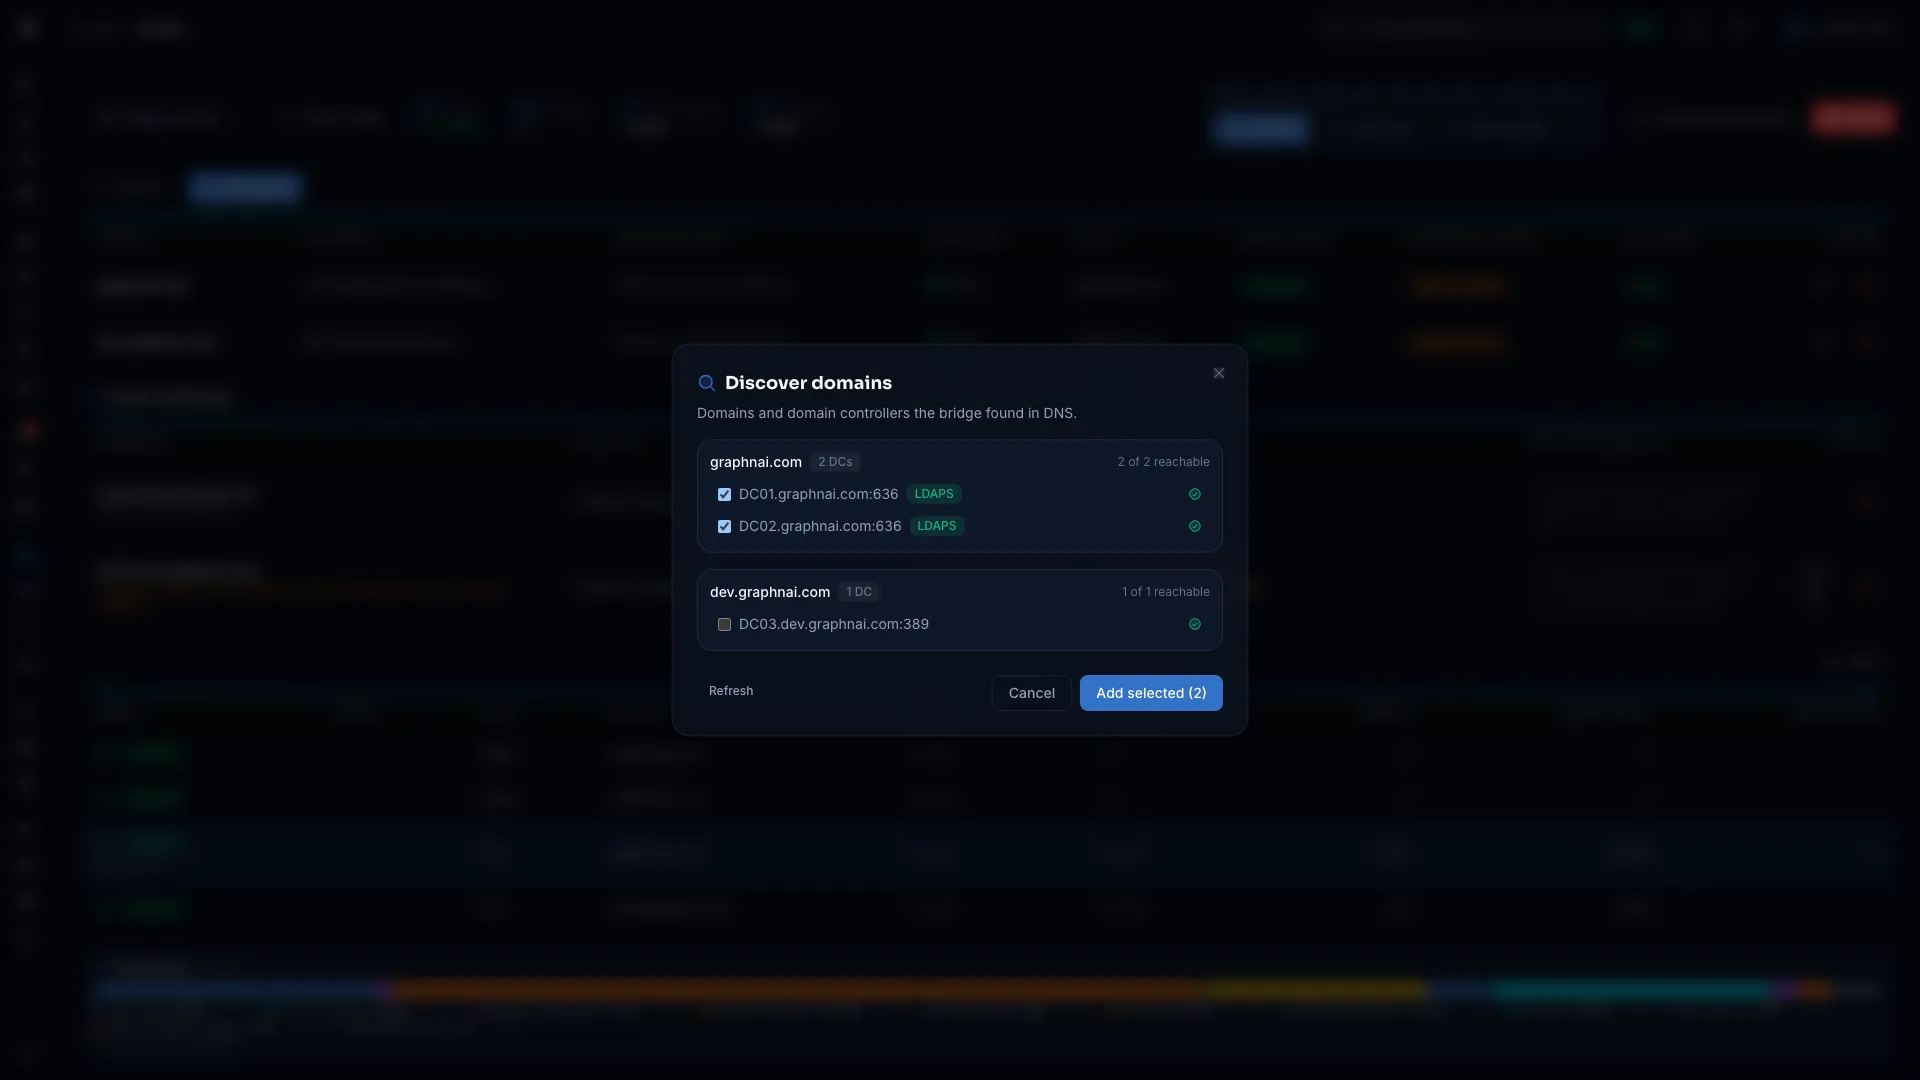Click the Cancel button
Image resolution: width=1920 pixels, height=1080 pixels.
(x=1031, y=693)
